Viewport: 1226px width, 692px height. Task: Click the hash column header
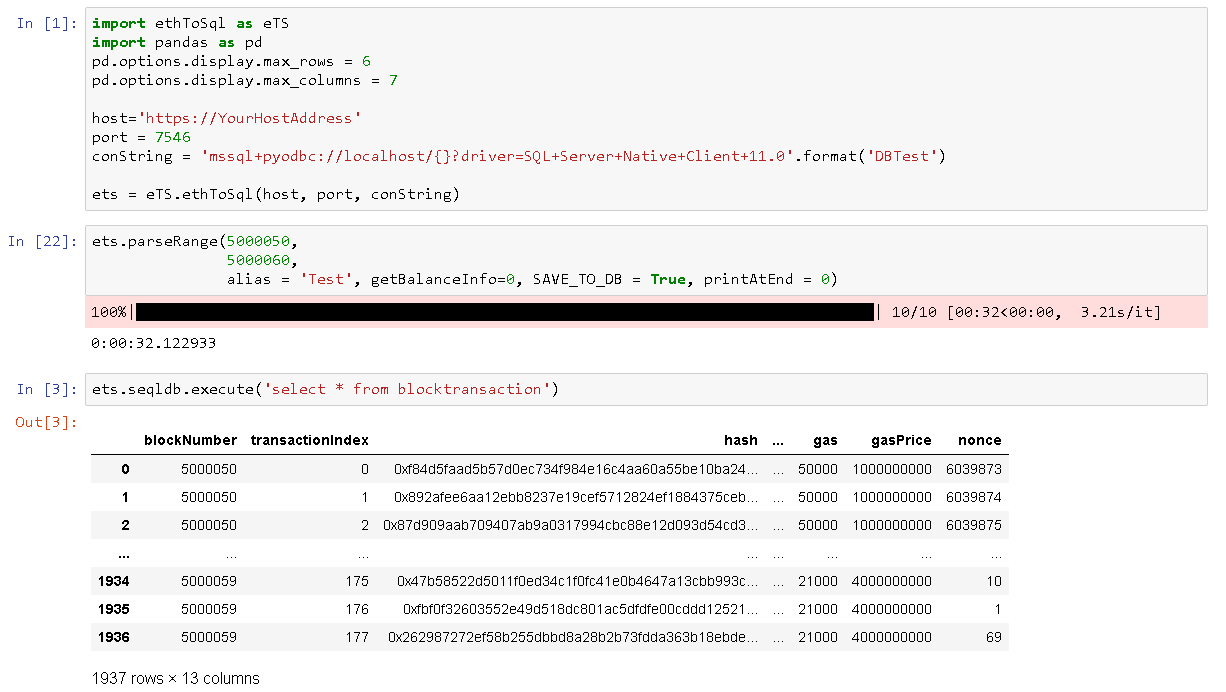741,440
